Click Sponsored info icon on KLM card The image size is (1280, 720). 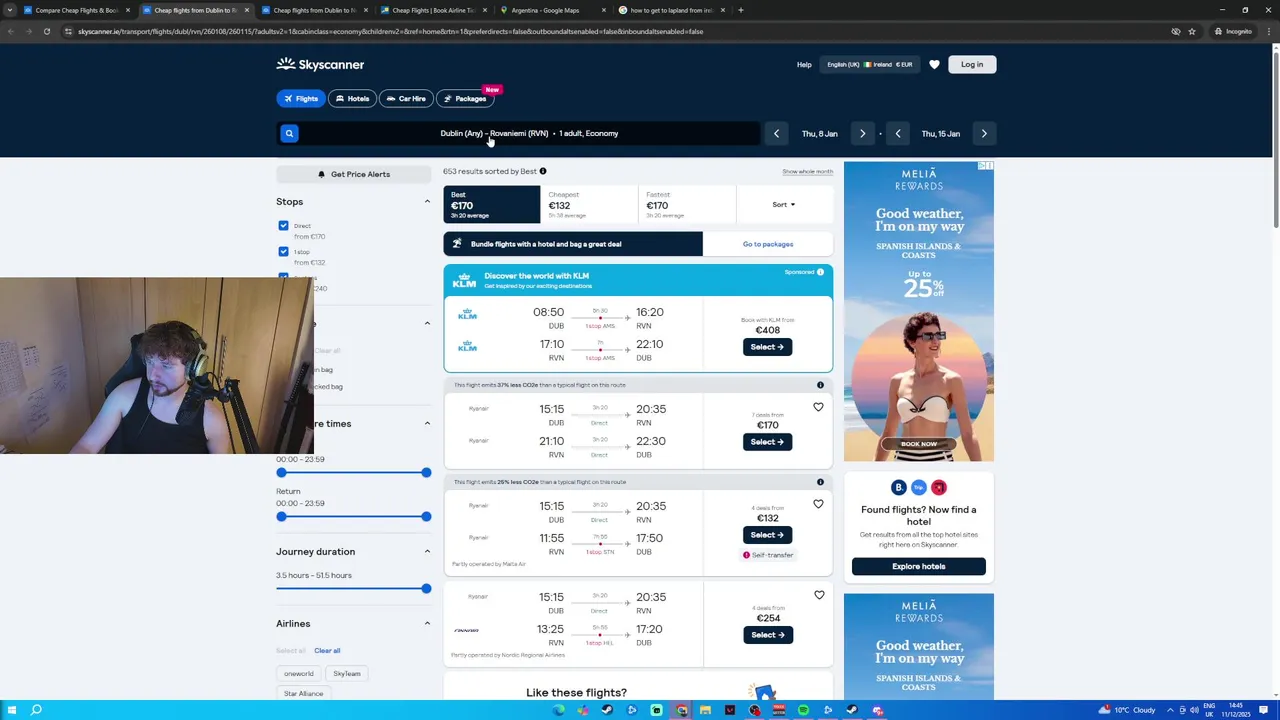tap(820, 272)
